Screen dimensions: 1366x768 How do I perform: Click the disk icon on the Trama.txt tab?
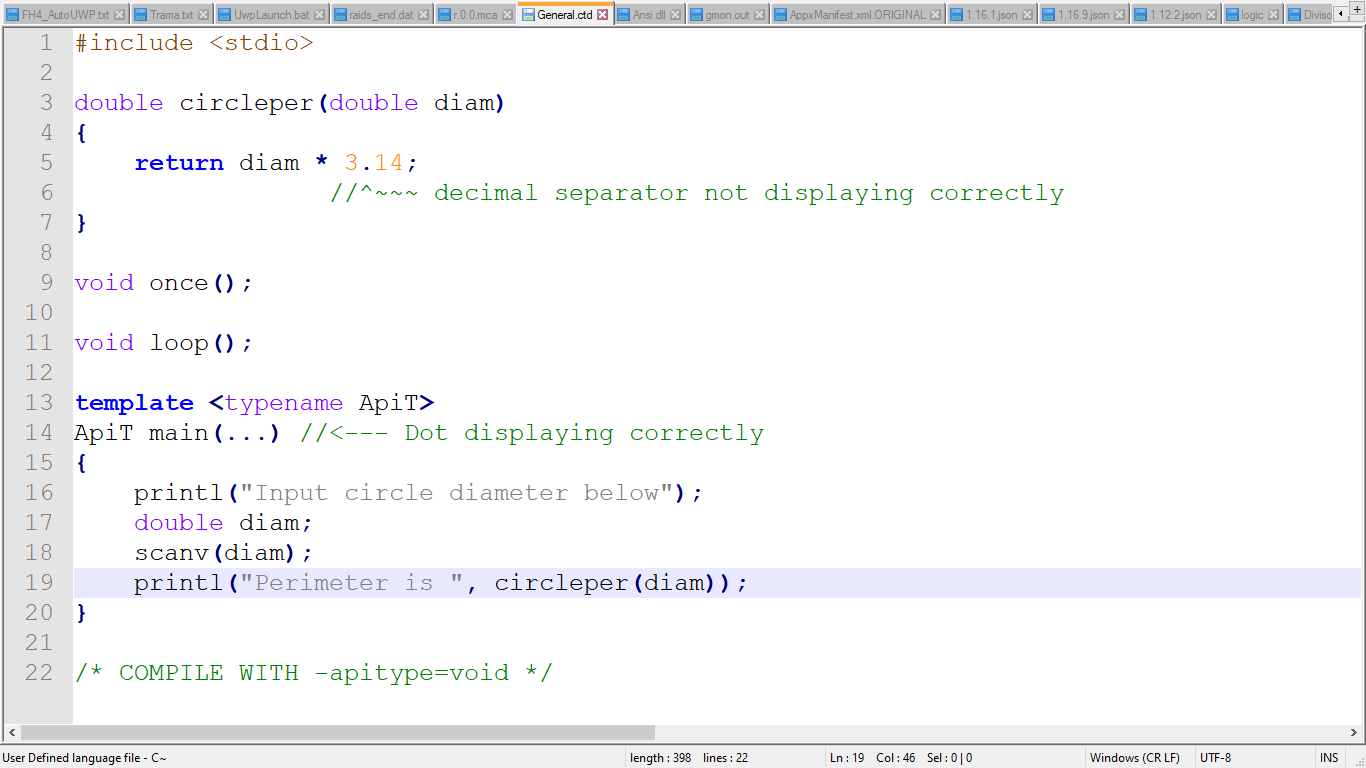tap(139, 13)
